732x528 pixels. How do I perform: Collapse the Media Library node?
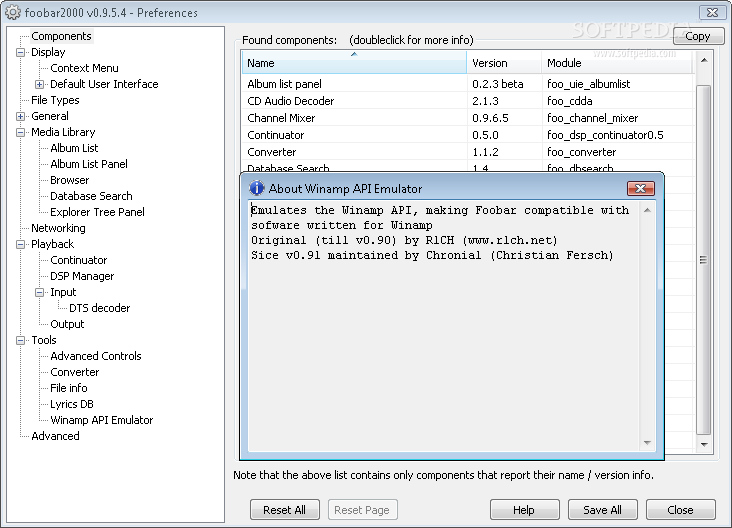click(21, 133)
